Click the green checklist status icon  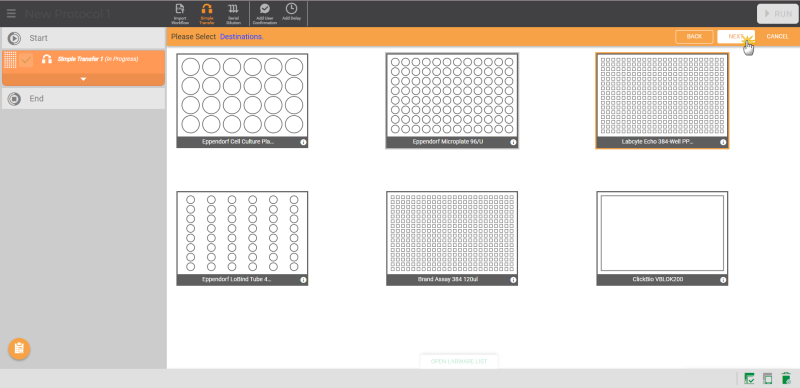pyautogui.click(x=749, y=378)
